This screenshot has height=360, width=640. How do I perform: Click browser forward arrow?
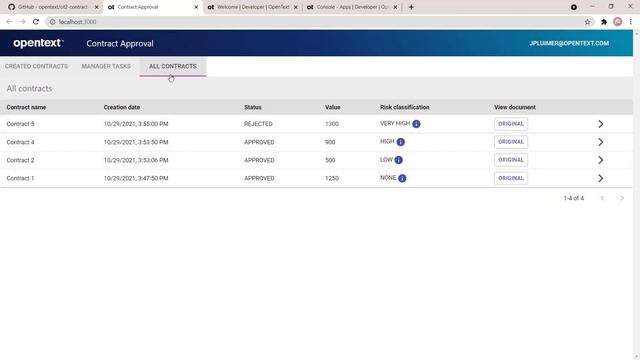(x=22, y=22)
